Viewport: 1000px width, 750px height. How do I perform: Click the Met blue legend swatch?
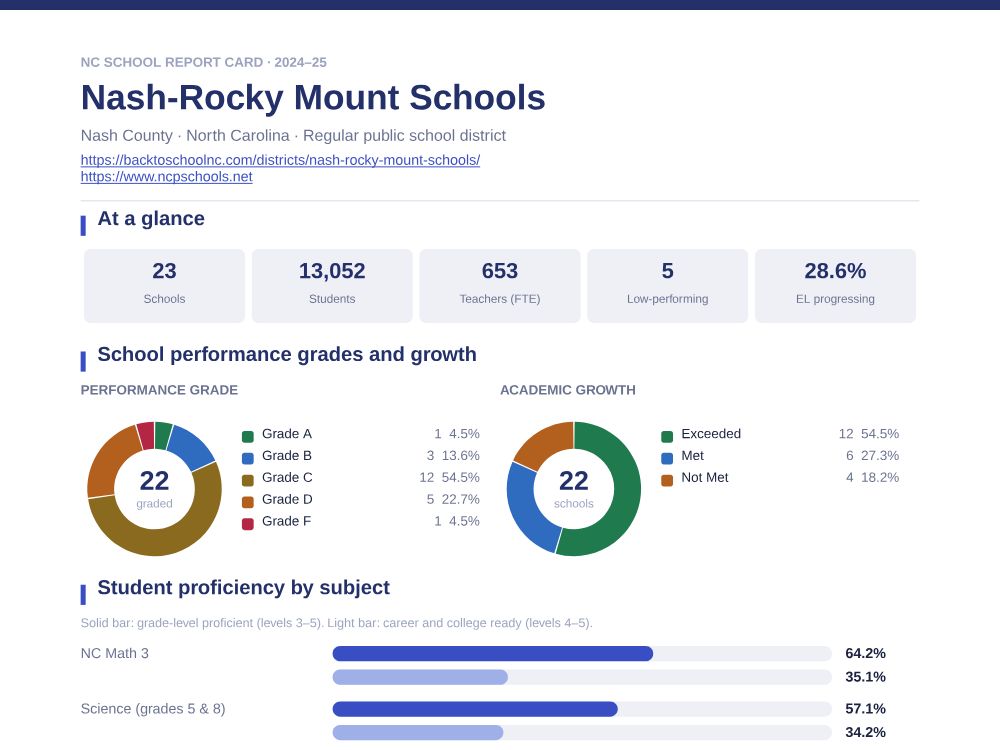pyautogui.click(x=667, y=458)
